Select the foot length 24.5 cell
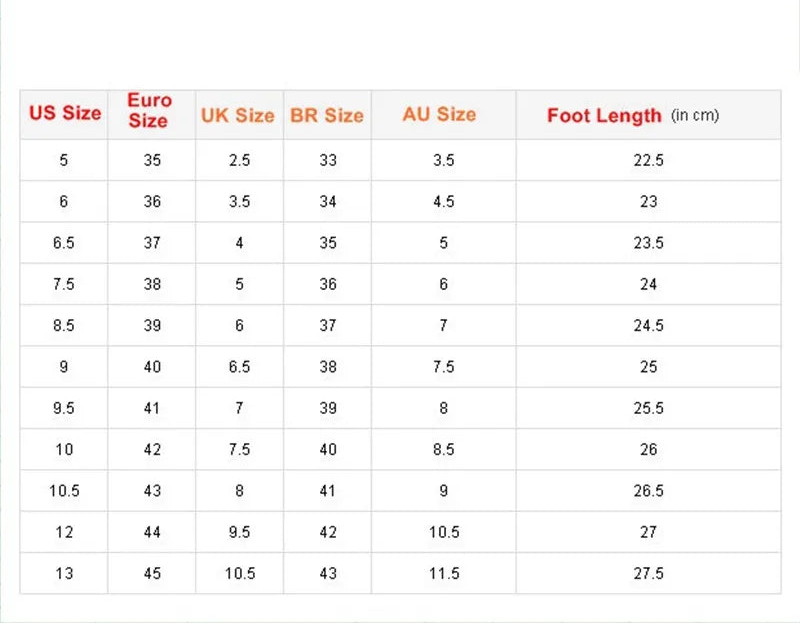The width and height of the screenshot is (800, 624). tap(648, 326)
